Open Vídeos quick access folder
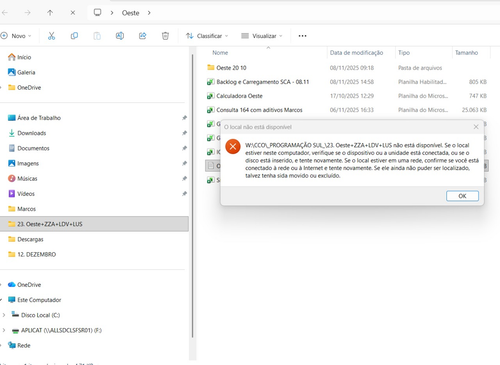This screenshot has height=365, width=500. (21, 194)
